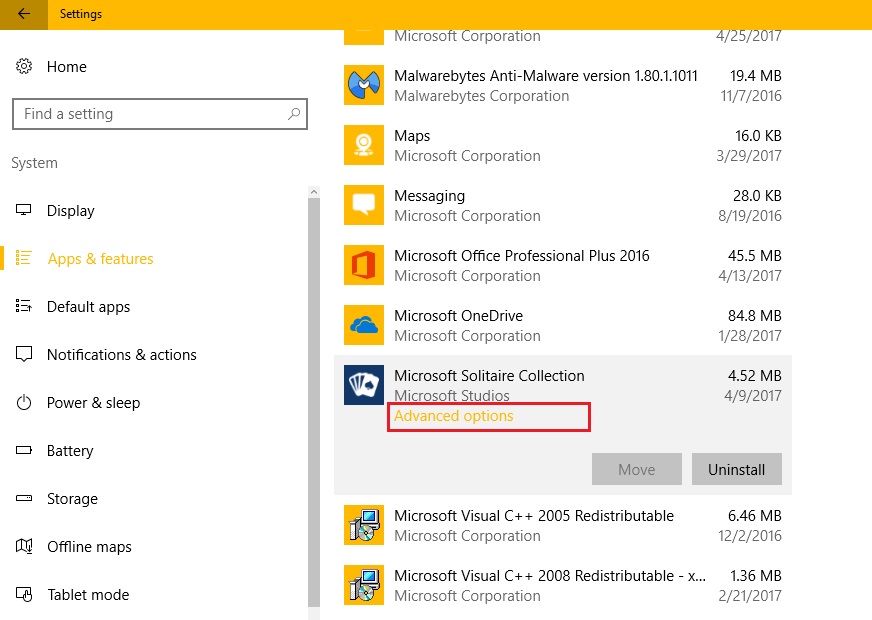Image resolution: width=872 pixels, height=620 pixels.
Task: Click the Messaging app icon
Action: pyautogui.click(x=363, y=206)
